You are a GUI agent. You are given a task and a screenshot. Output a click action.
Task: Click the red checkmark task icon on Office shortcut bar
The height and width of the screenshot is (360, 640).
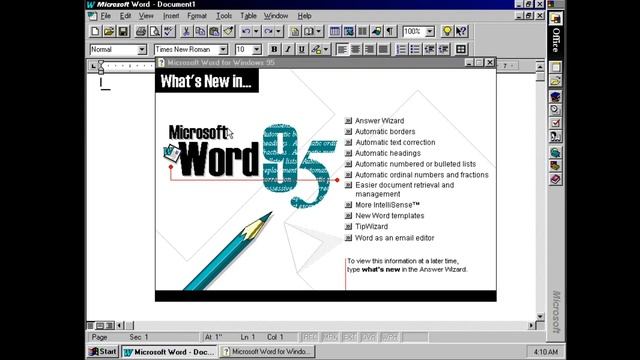(556, 122)
